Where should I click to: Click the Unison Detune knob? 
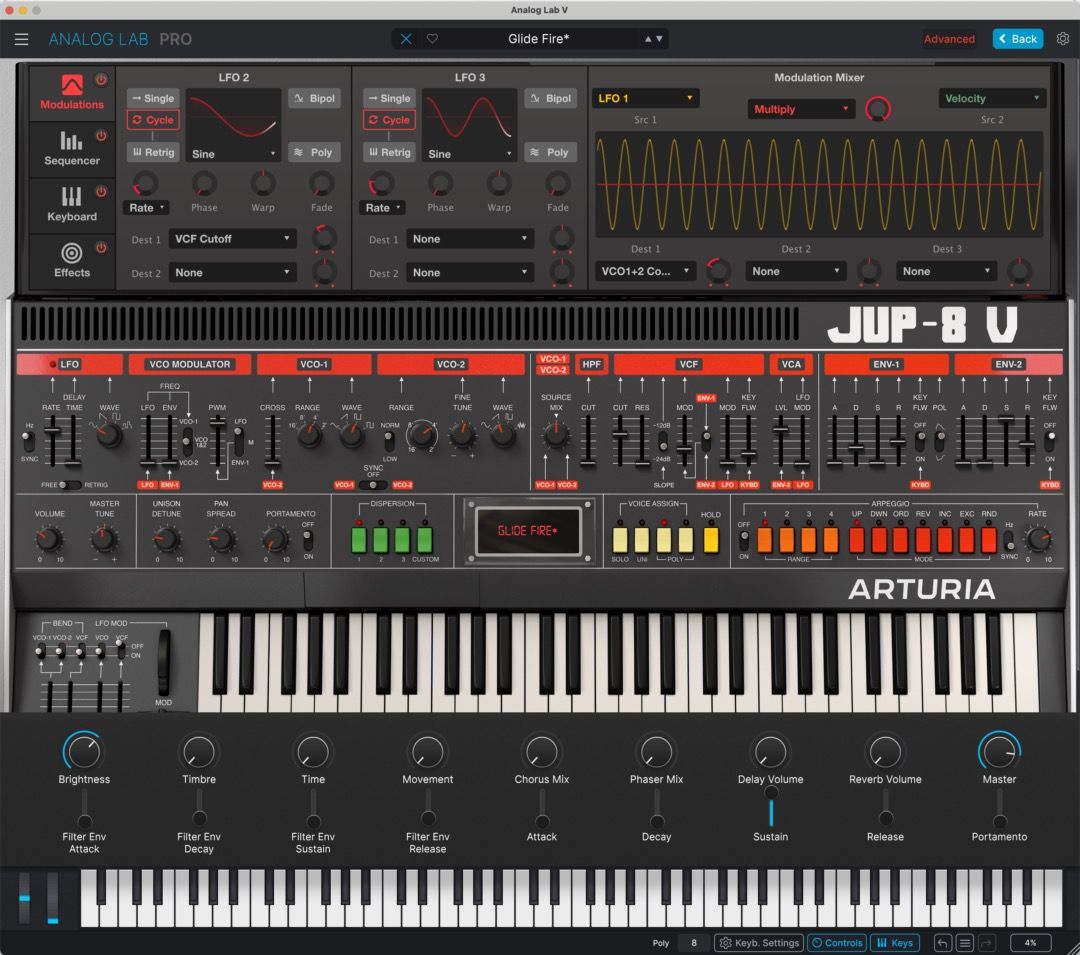[166, 539]
